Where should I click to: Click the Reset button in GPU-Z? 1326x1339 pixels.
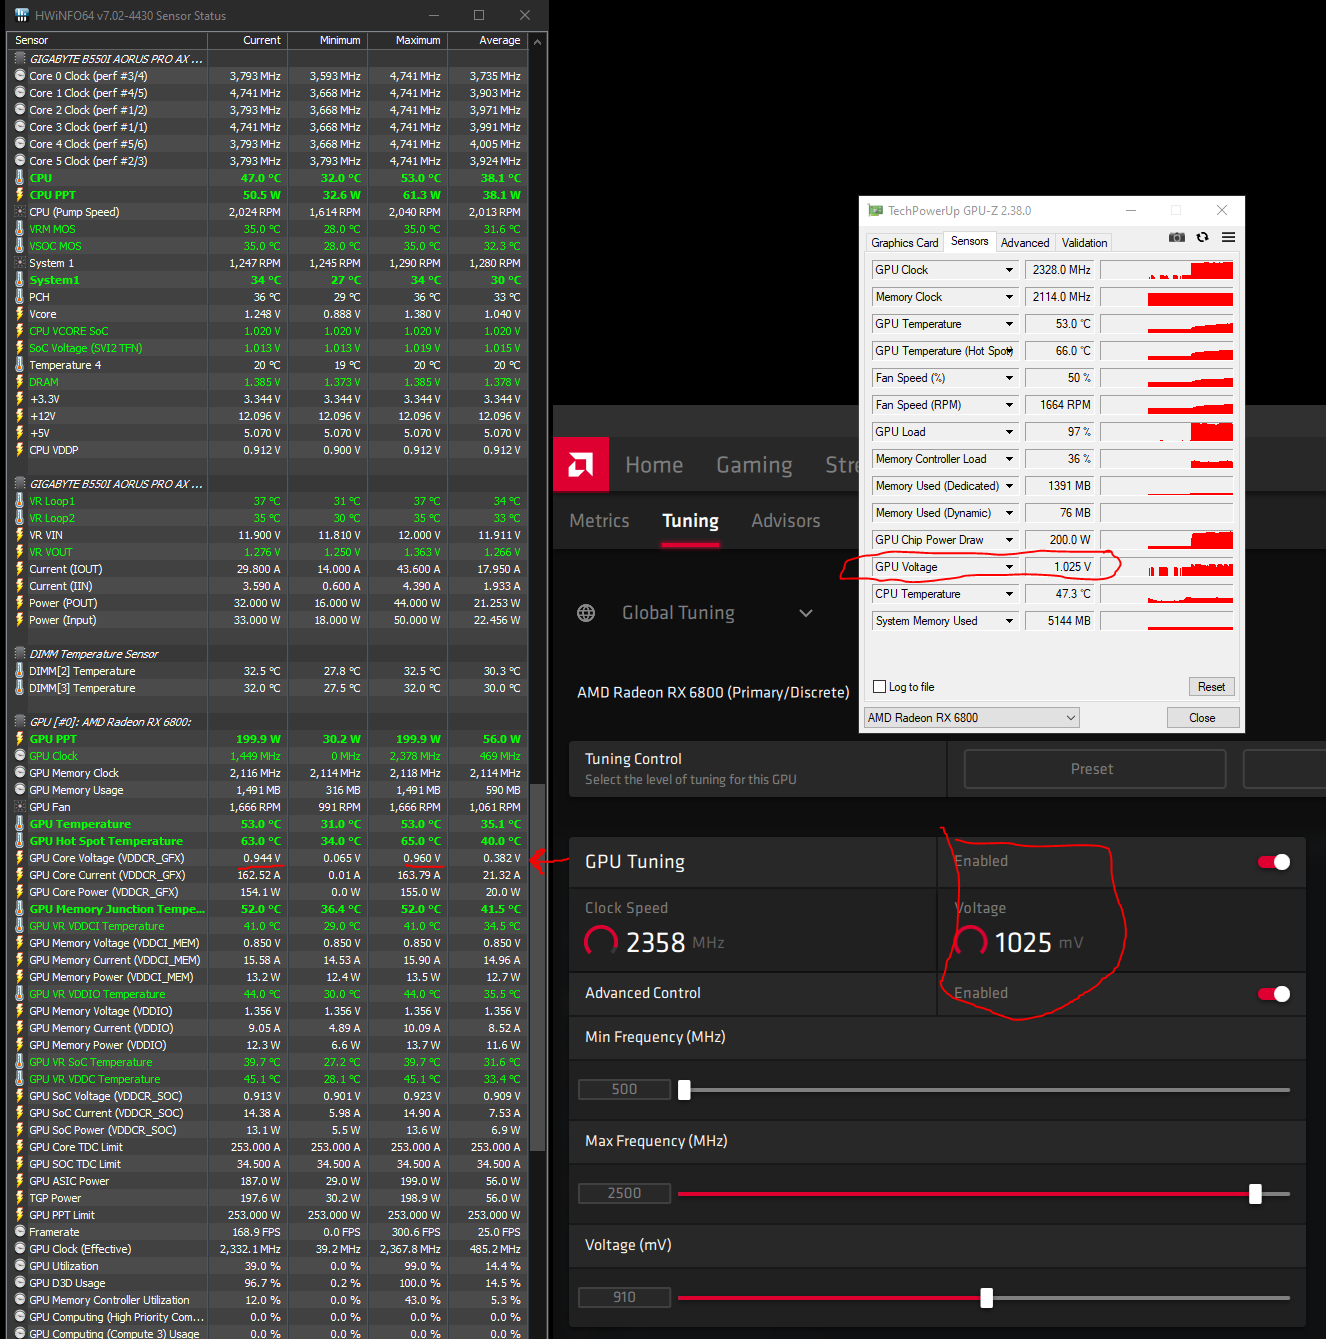point(1211,687)
